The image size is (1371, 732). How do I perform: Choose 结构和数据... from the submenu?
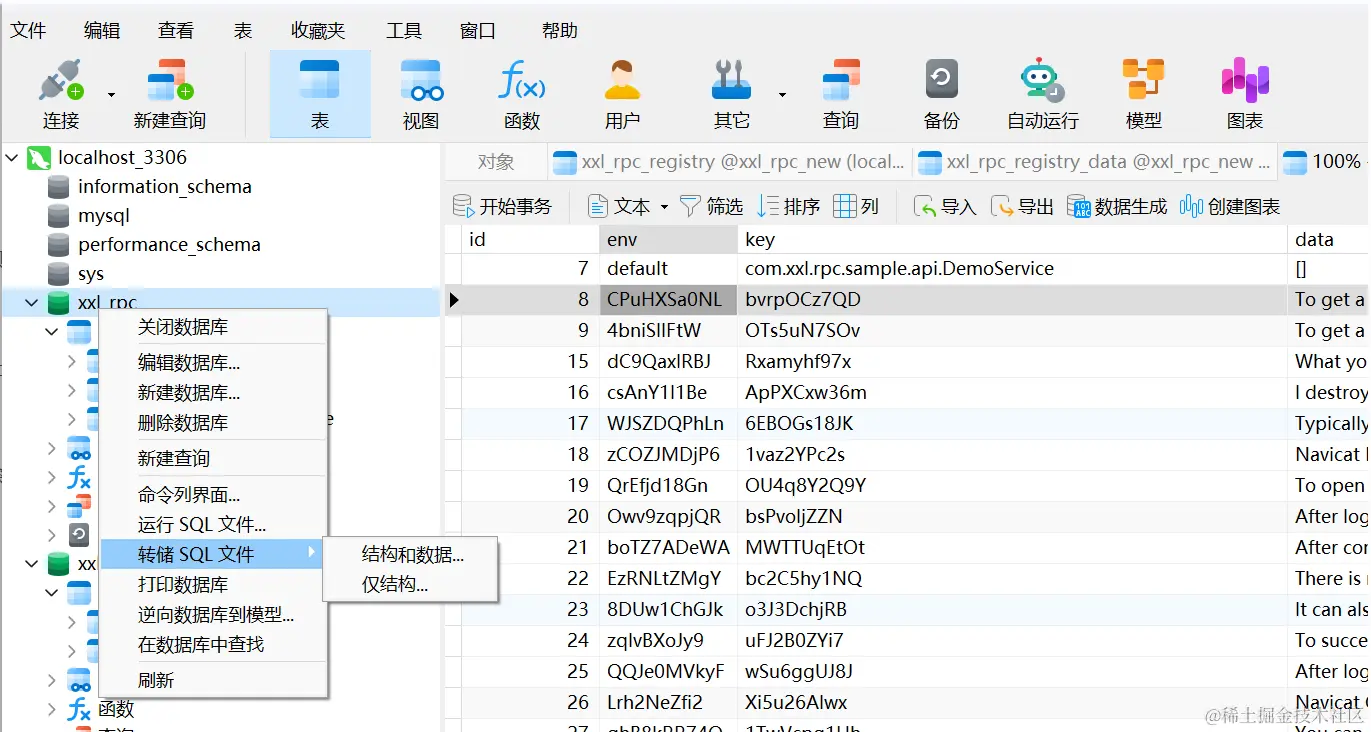point(412,555)
